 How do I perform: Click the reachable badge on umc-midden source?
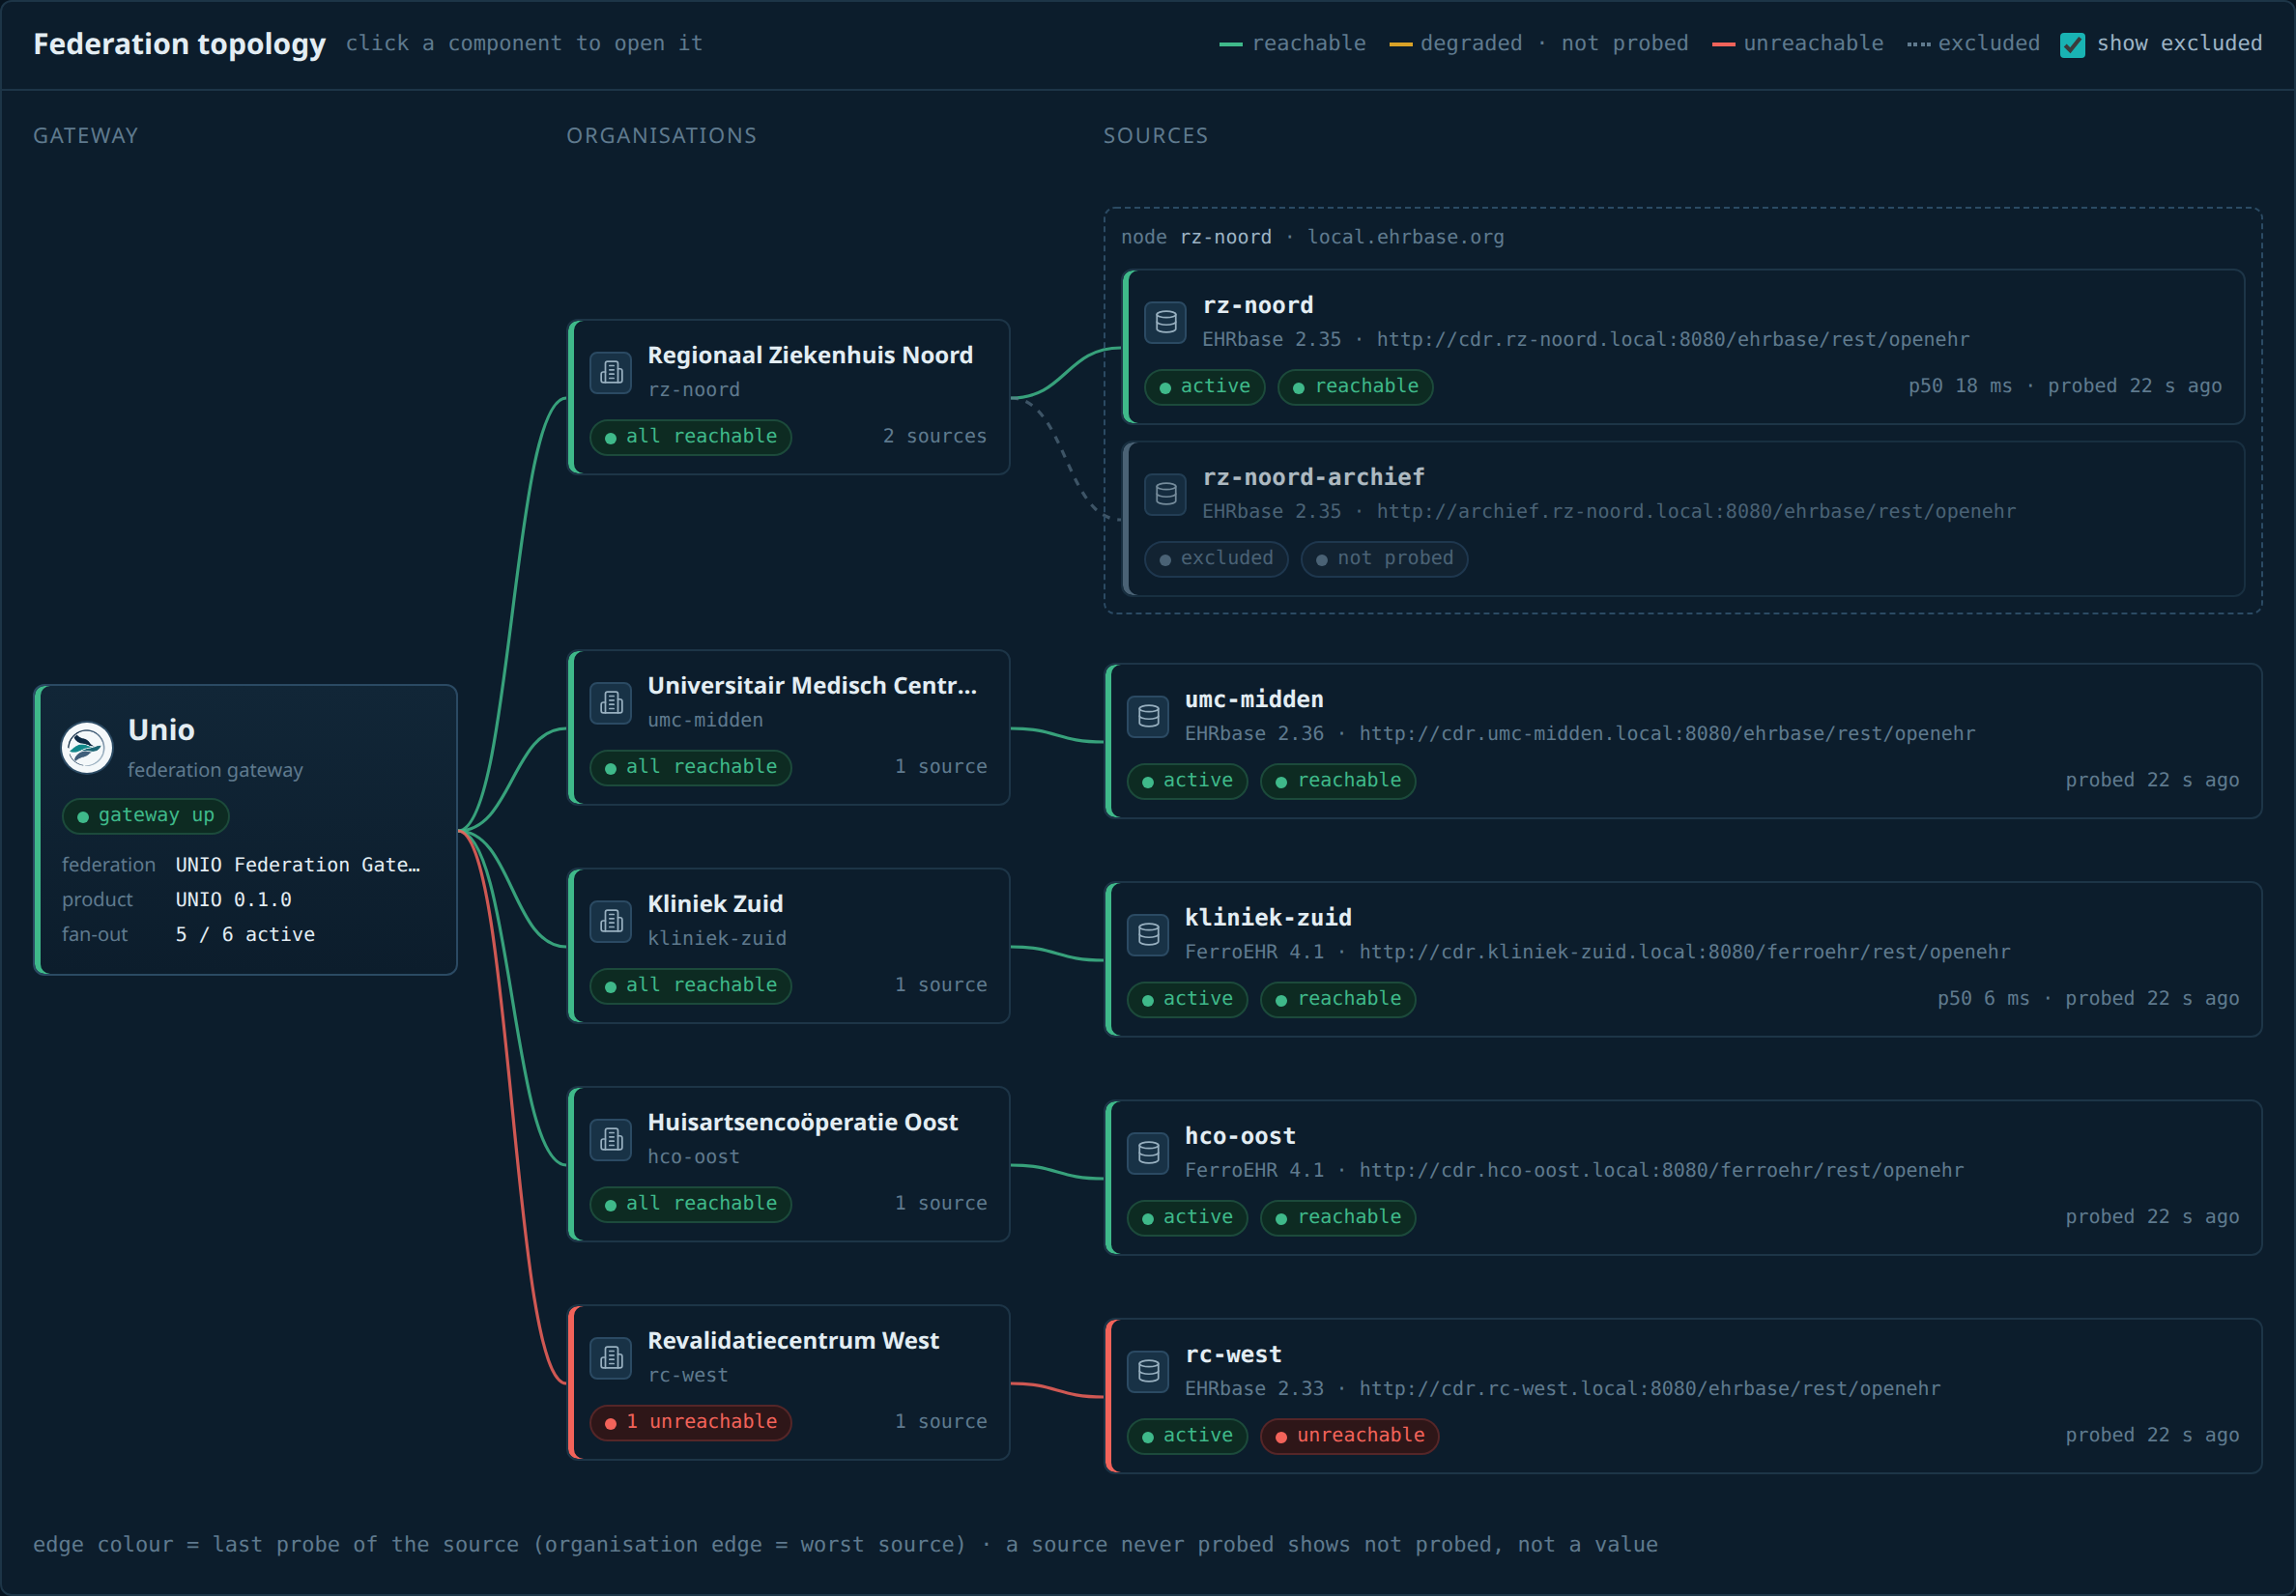tap(1338, 781)
